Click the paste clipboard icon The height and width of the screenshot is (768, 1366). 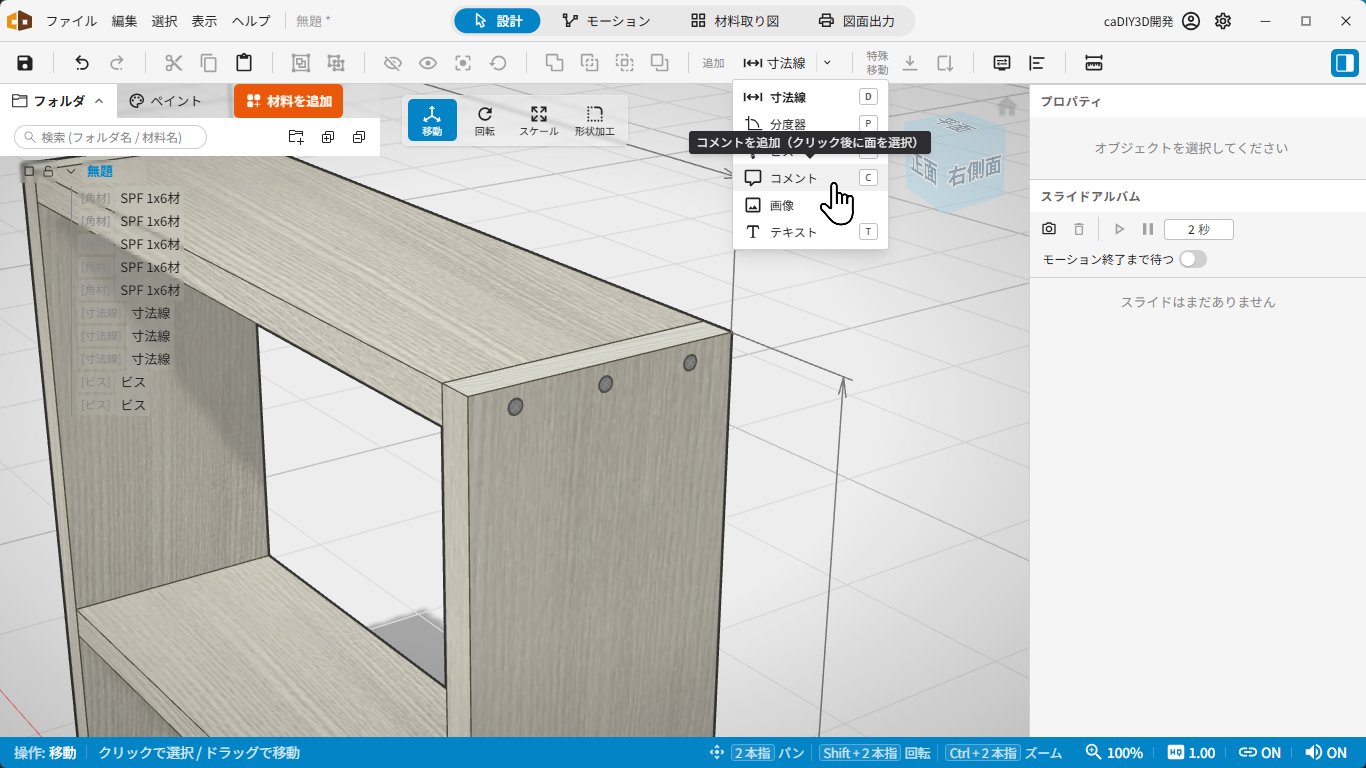tap(244, 63)
